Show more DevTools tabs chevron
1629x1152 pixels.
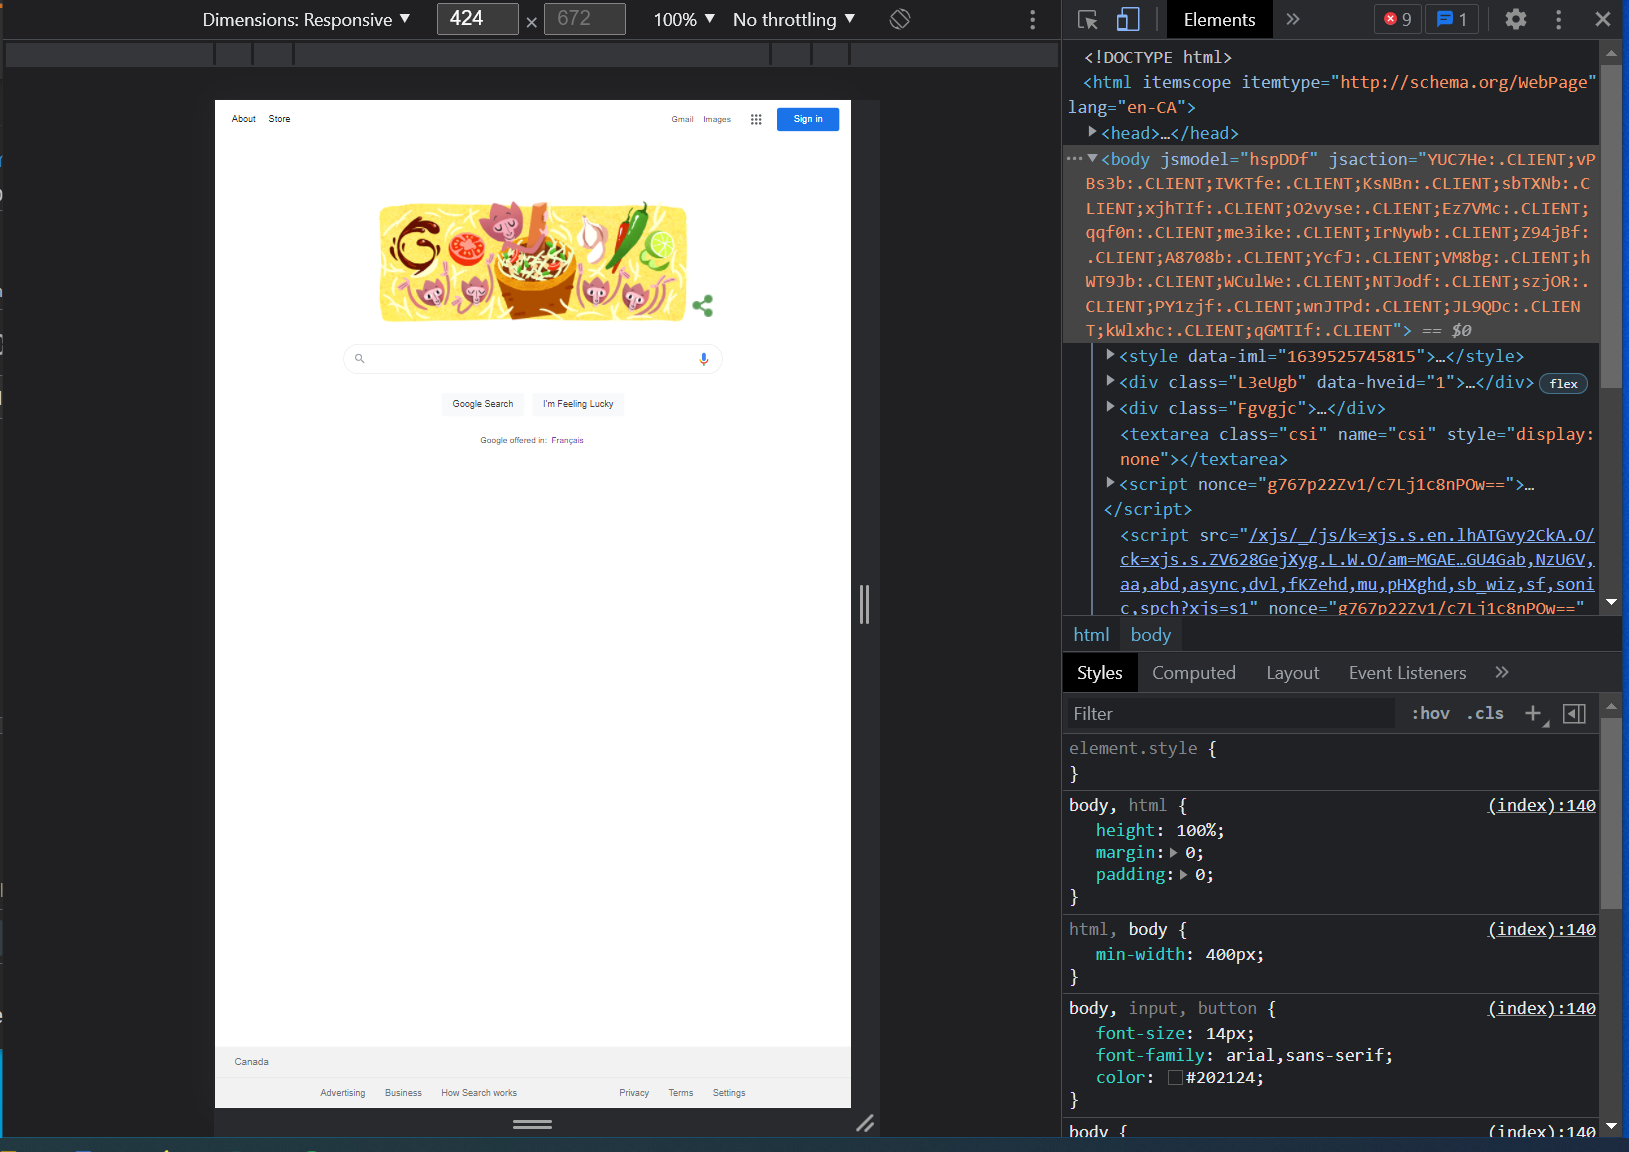[x=1293, y=19]
